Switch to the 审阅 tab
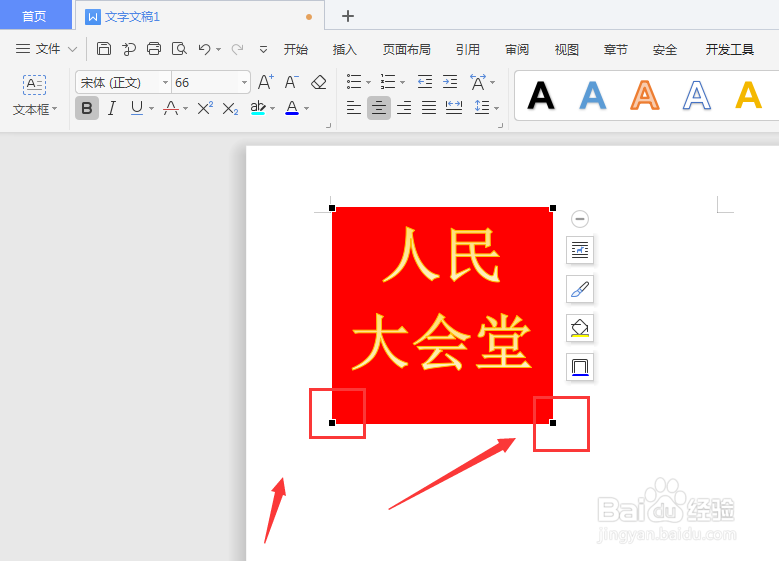This screenshot has width=779, height=561. [517, 49]
